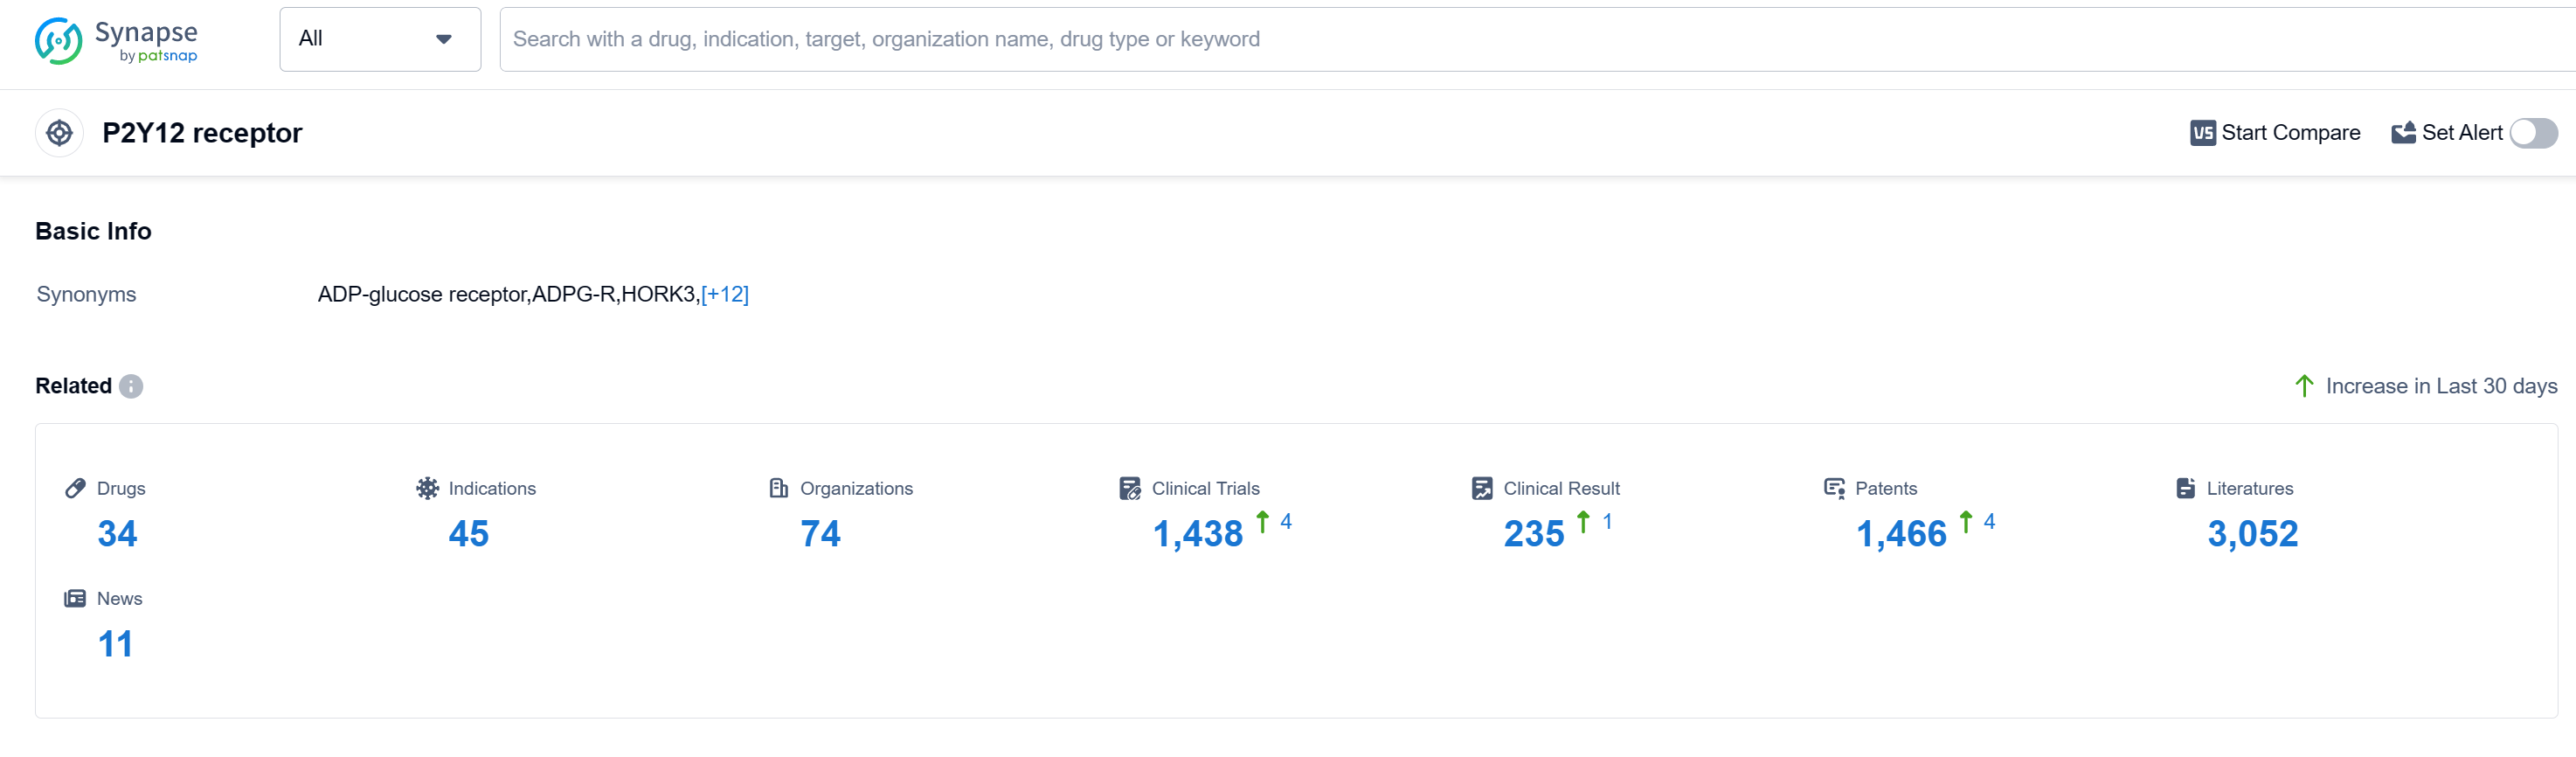2576x757 pixels.
Task: Click the News newspaper icon
Action: click(x=75, y=598)
